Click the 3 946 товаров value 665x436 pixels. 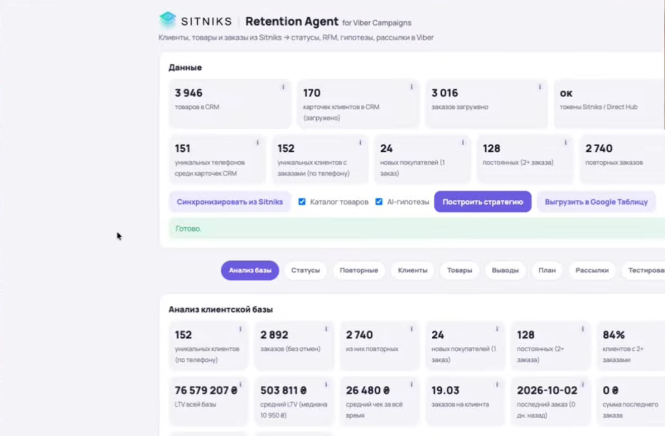coord(189,93)
